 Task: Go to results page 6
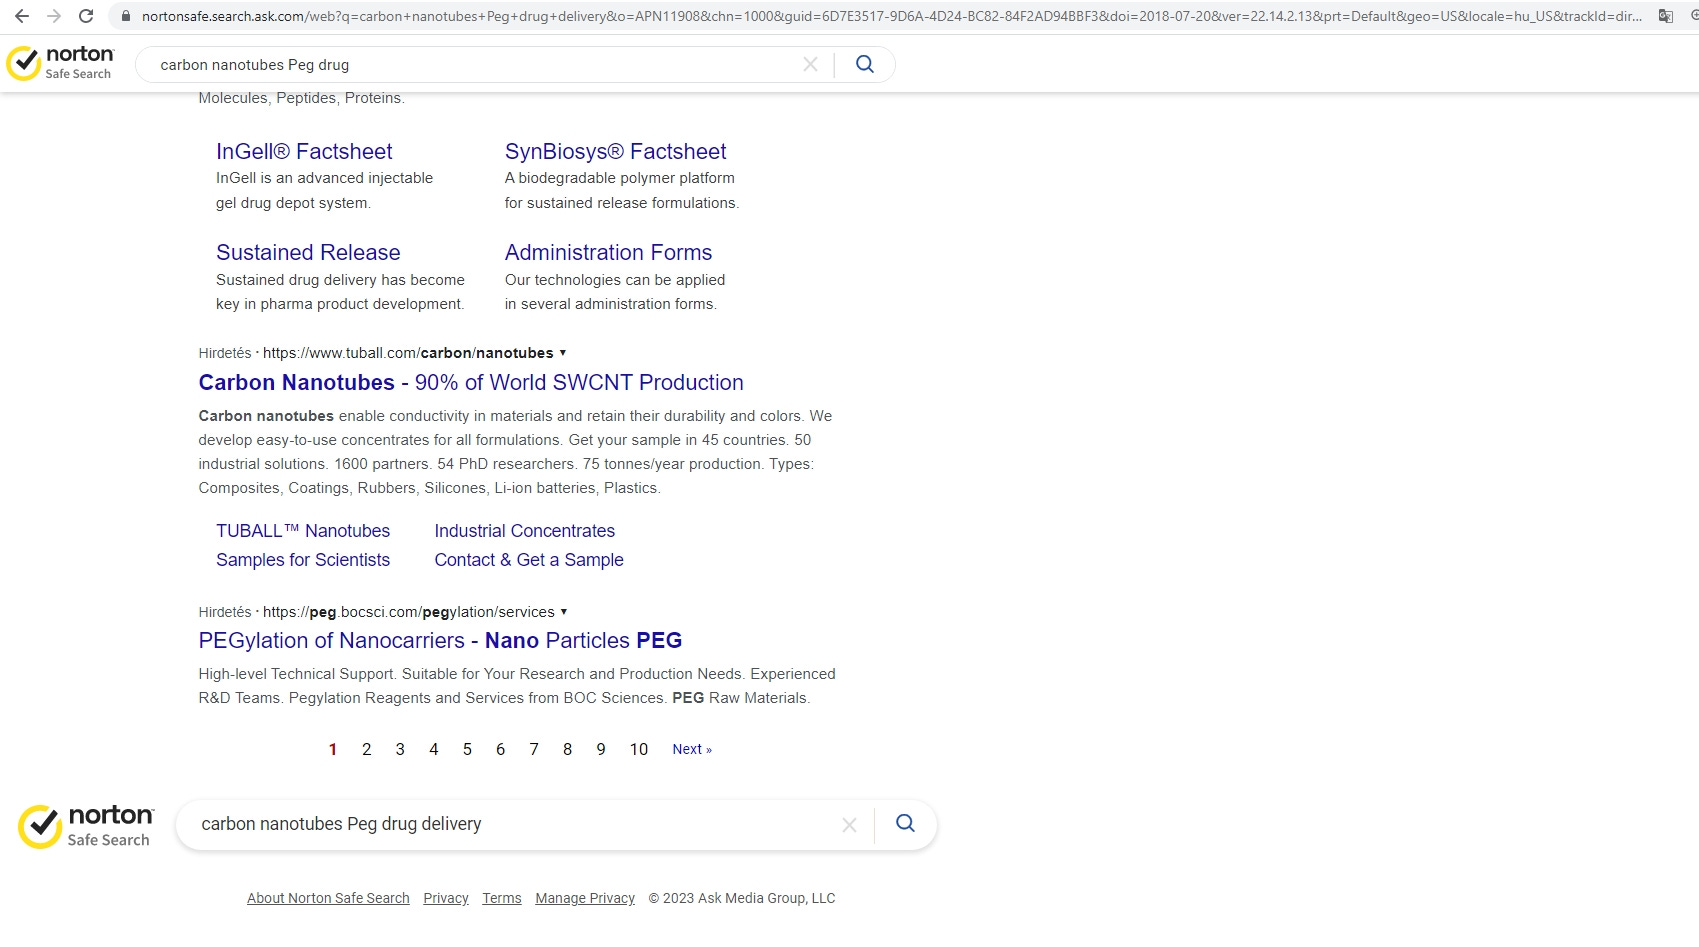pos(500,749)
